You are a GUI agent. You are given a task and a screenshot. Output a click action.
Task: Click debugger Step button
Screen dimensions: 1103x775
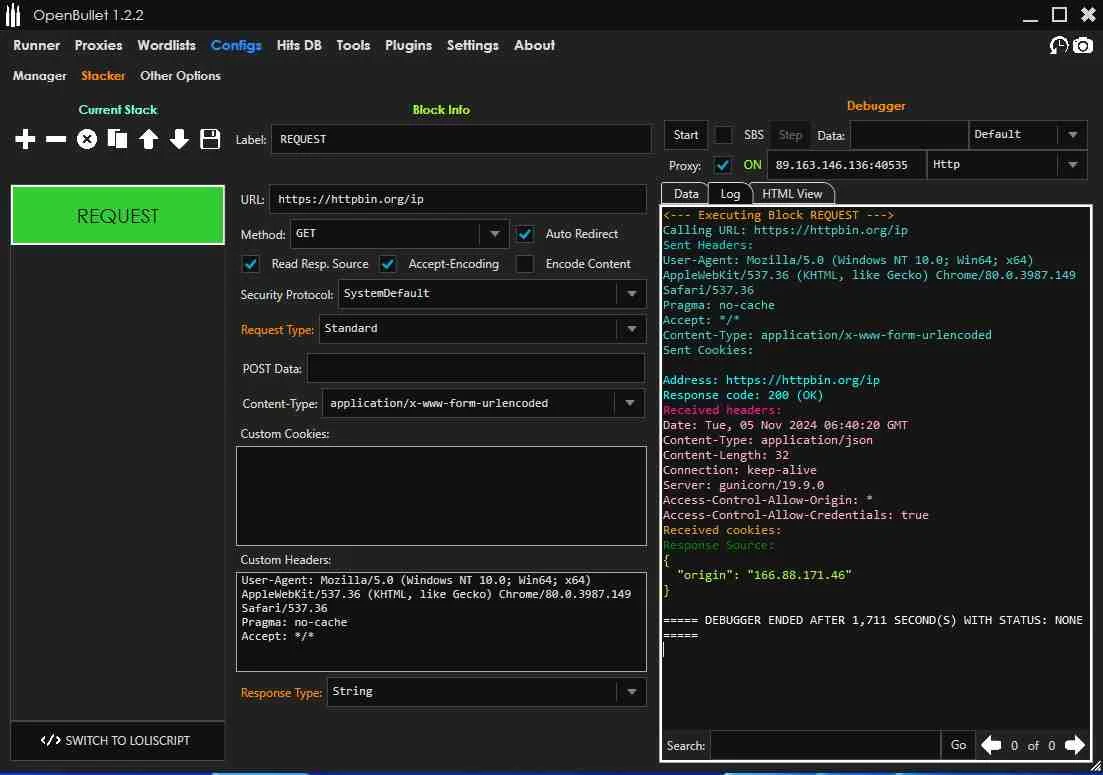(790, 134)
